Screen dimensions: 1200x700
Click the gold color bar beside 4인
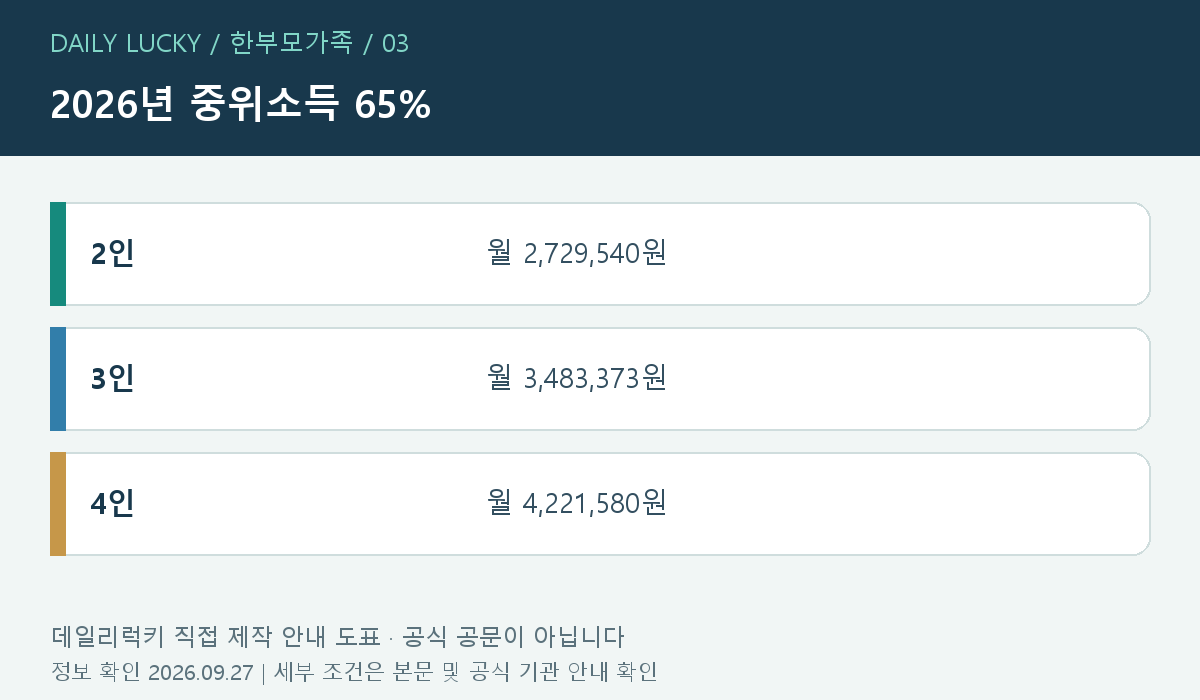coord(58,504)
